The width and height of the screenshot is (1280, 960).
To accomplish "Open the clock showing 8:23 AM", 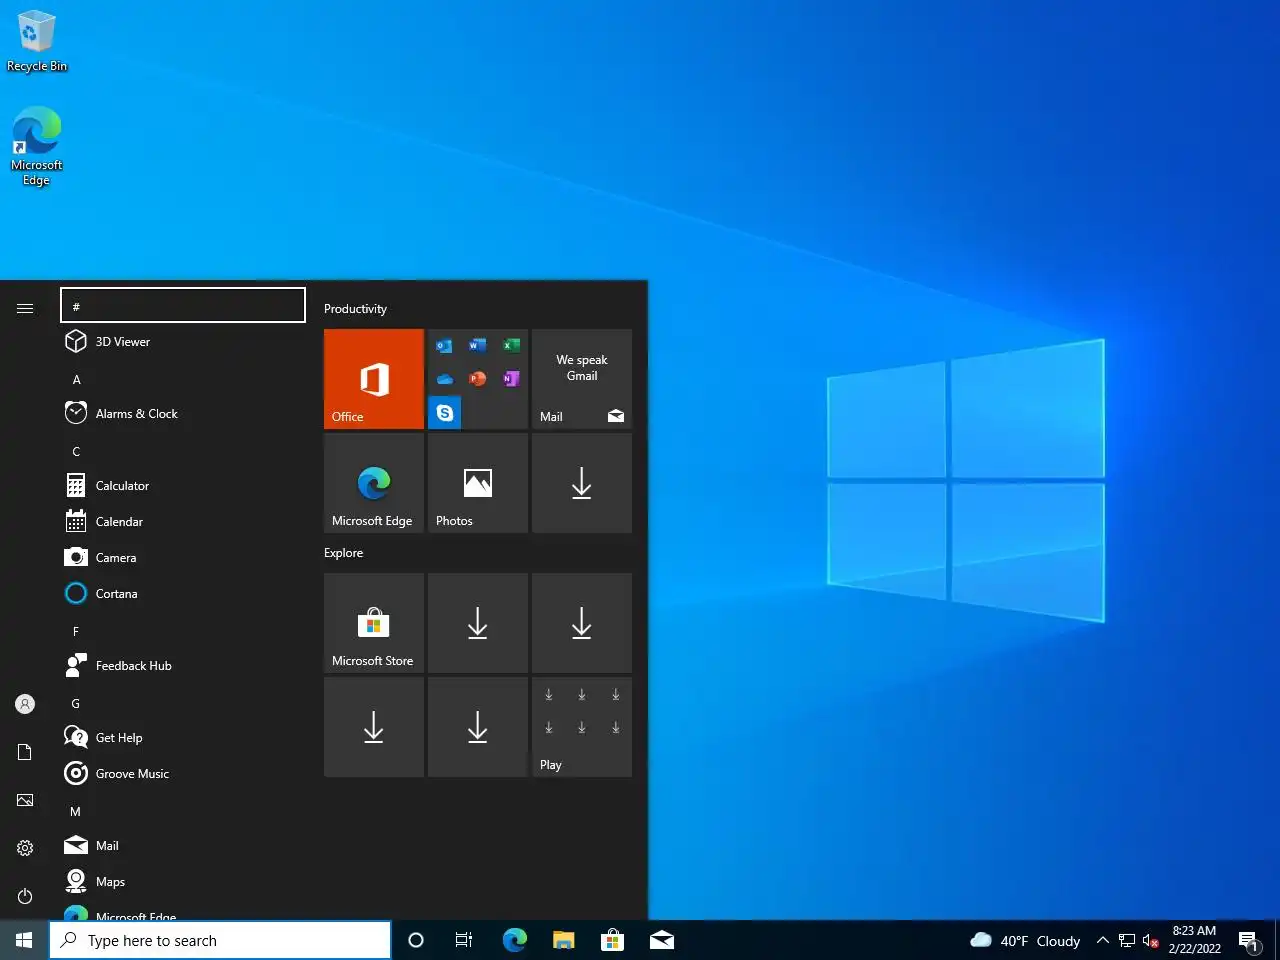I will click(1194, 940).
